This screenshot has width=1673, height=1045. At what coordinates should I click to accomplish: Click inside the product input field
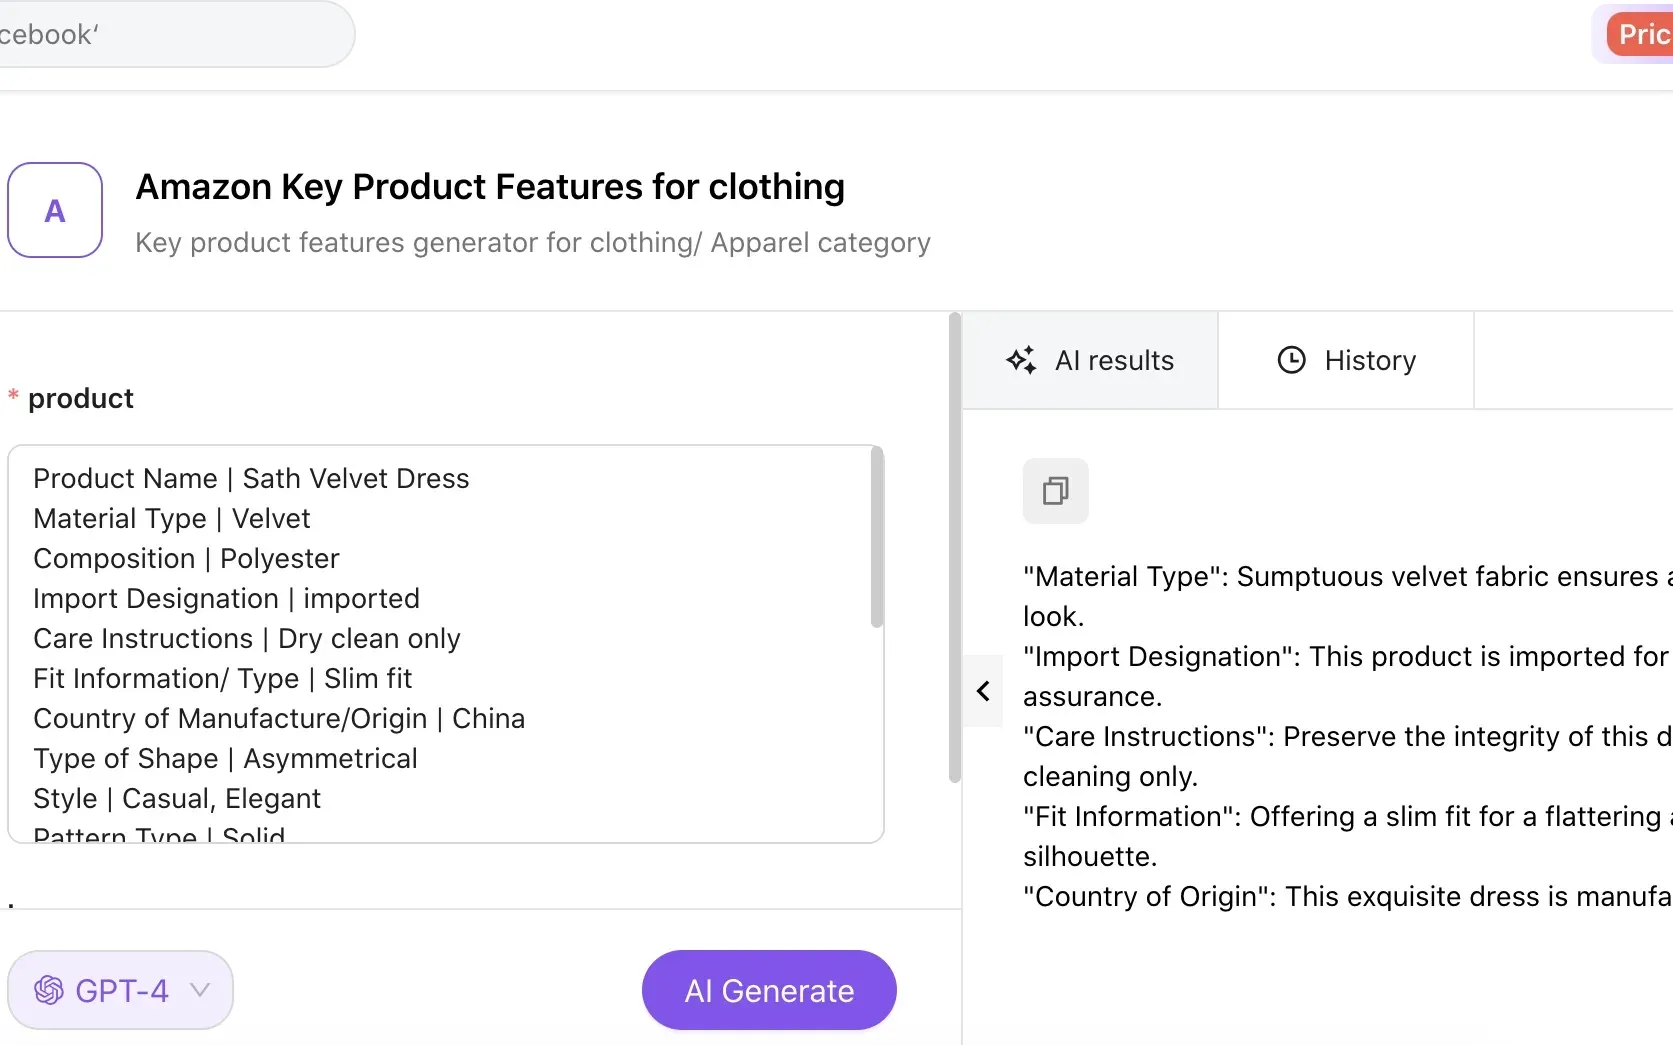point(440,640)
